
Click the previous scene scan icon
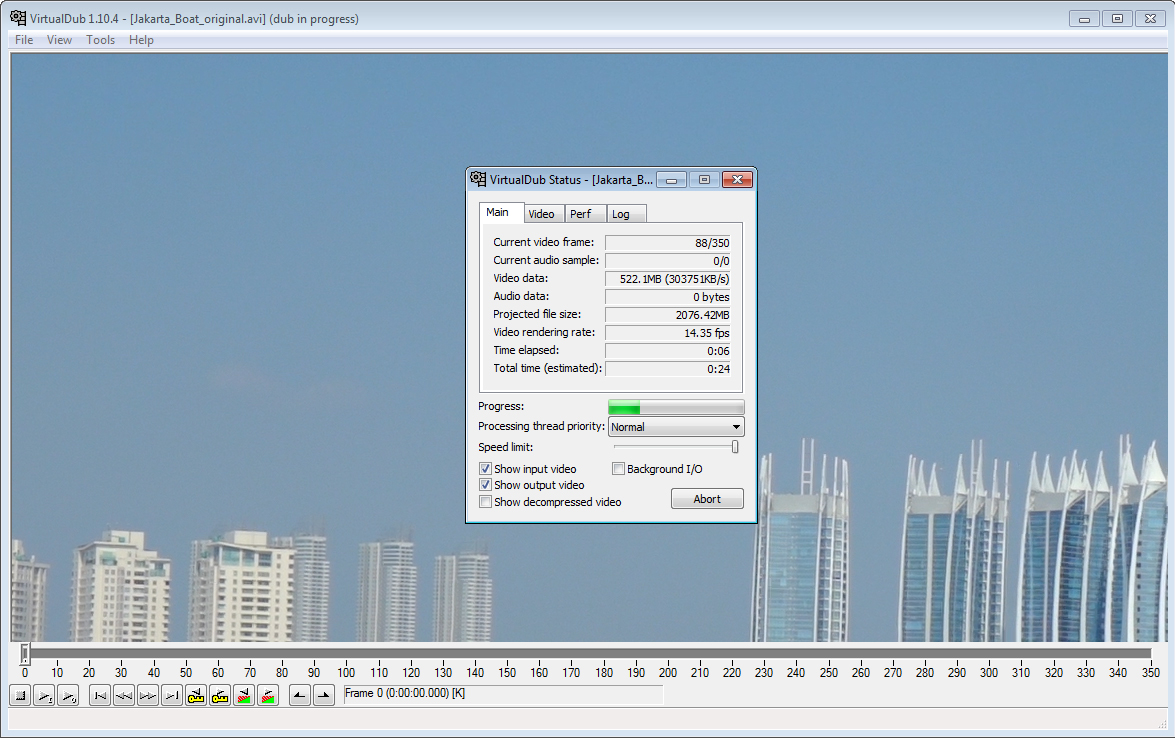(x=244, y=696)
